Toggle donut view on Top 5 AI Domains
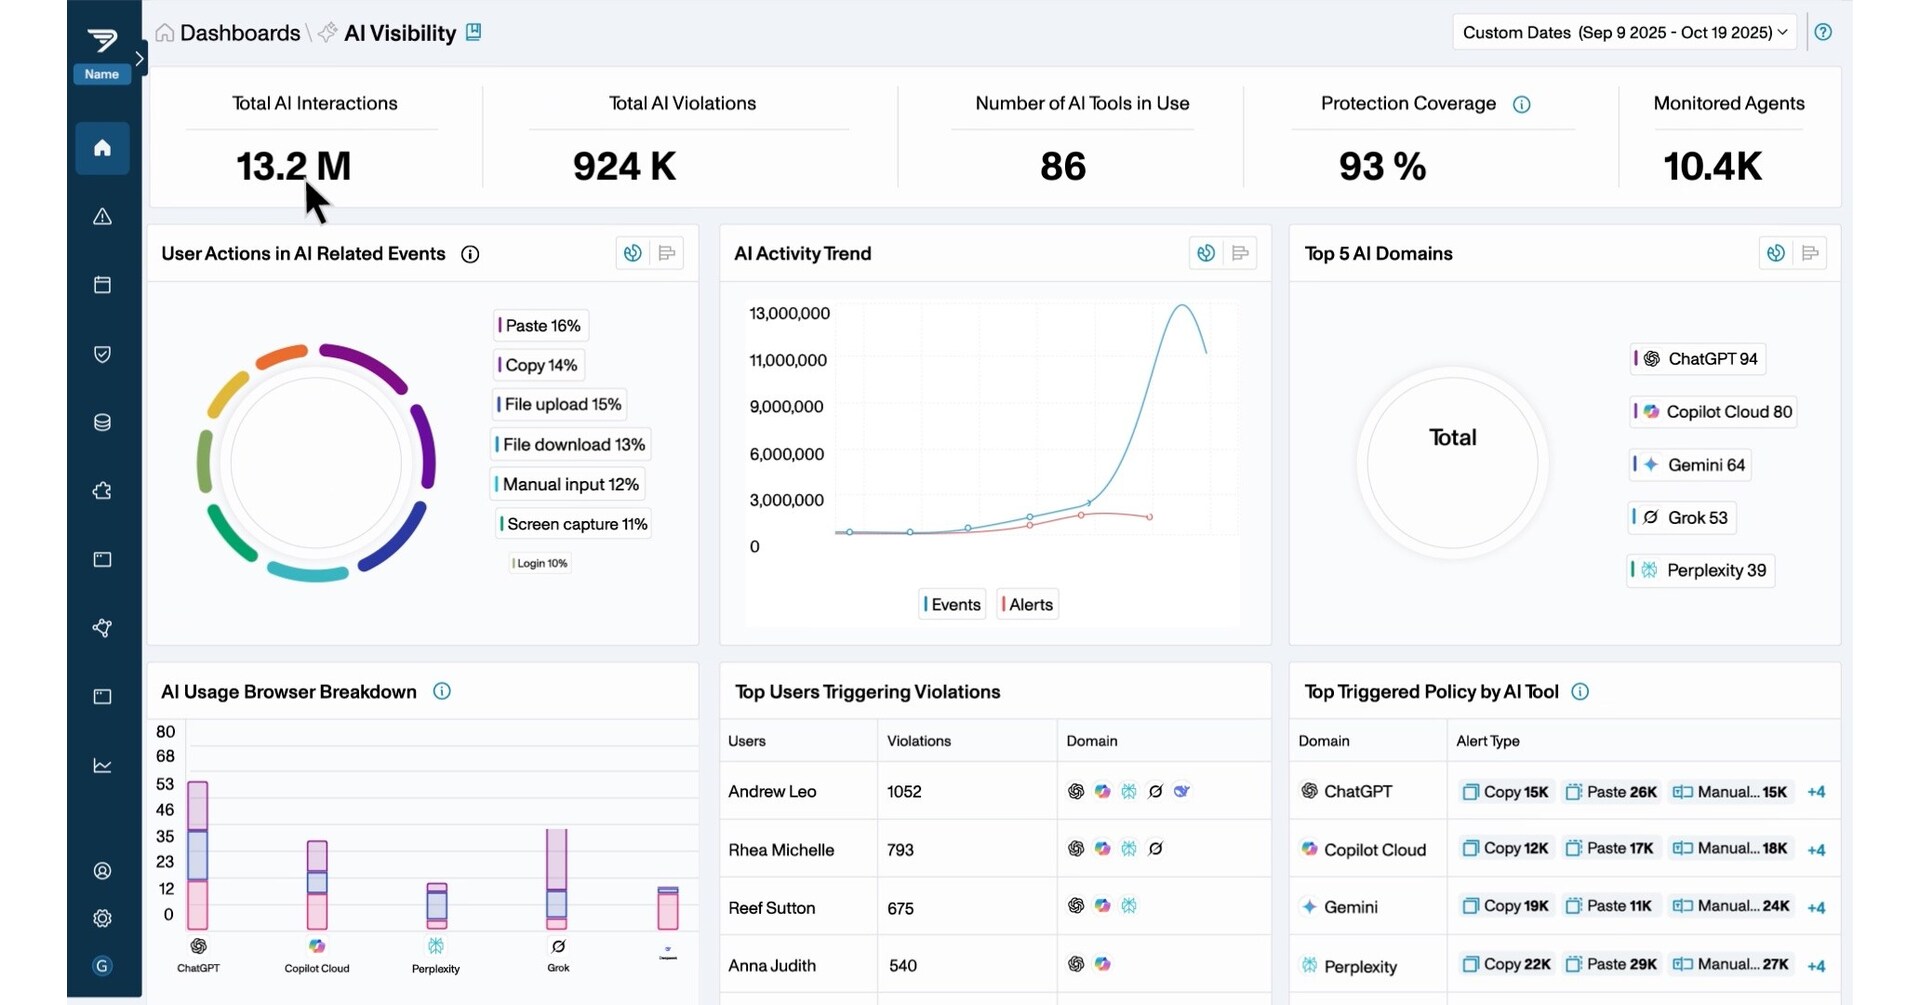This screenshot has height=1005, width=1920. pos(1776,253)
